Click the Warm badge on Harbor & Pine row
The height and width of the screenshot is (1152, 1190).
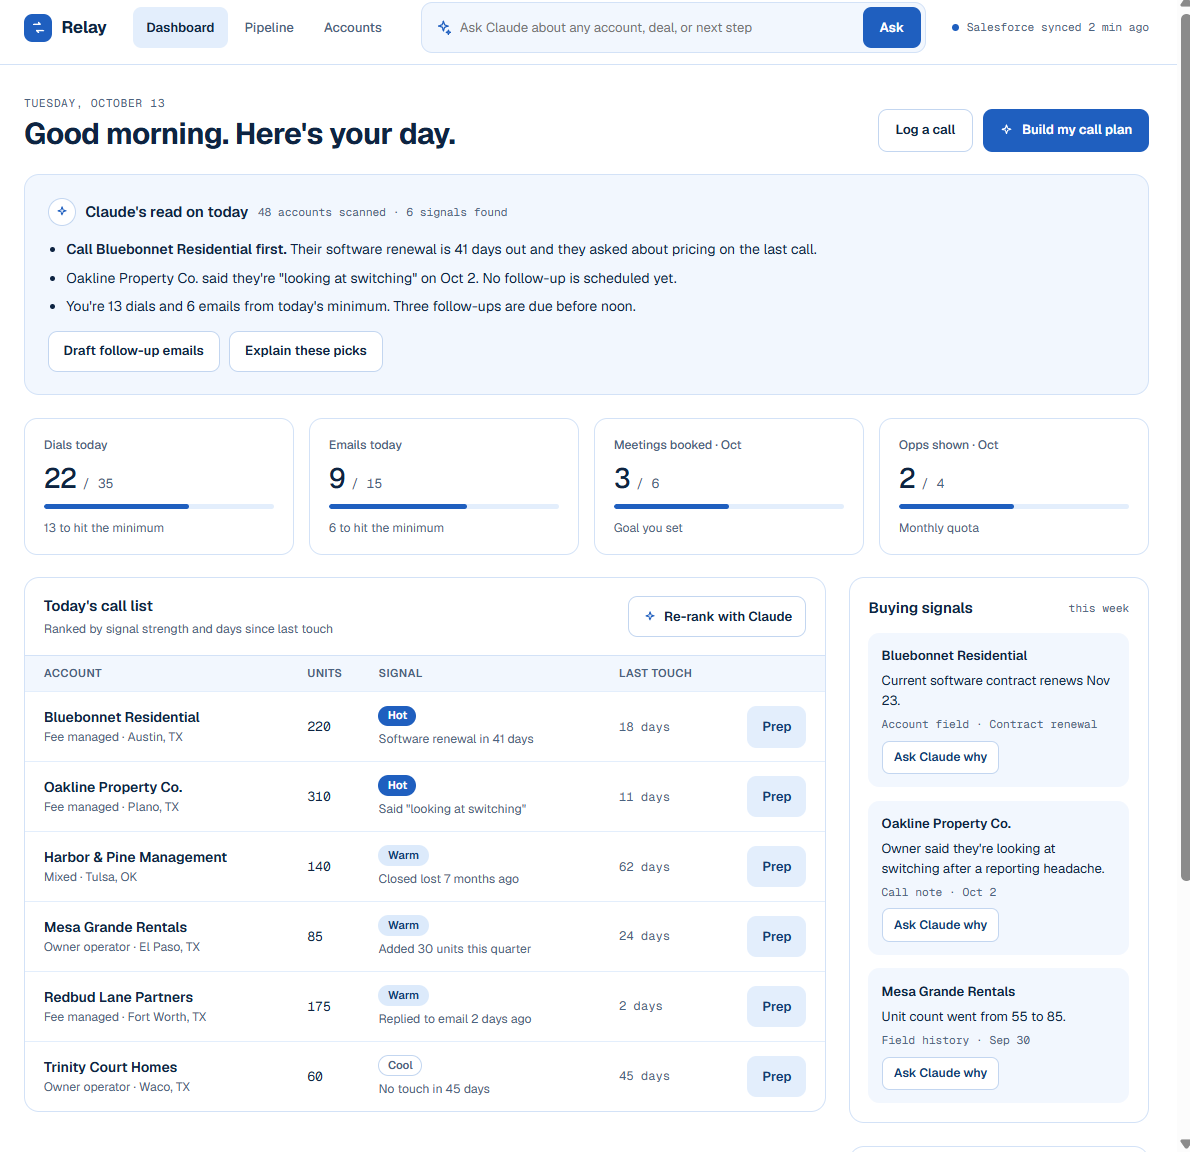tap(403, 855)
